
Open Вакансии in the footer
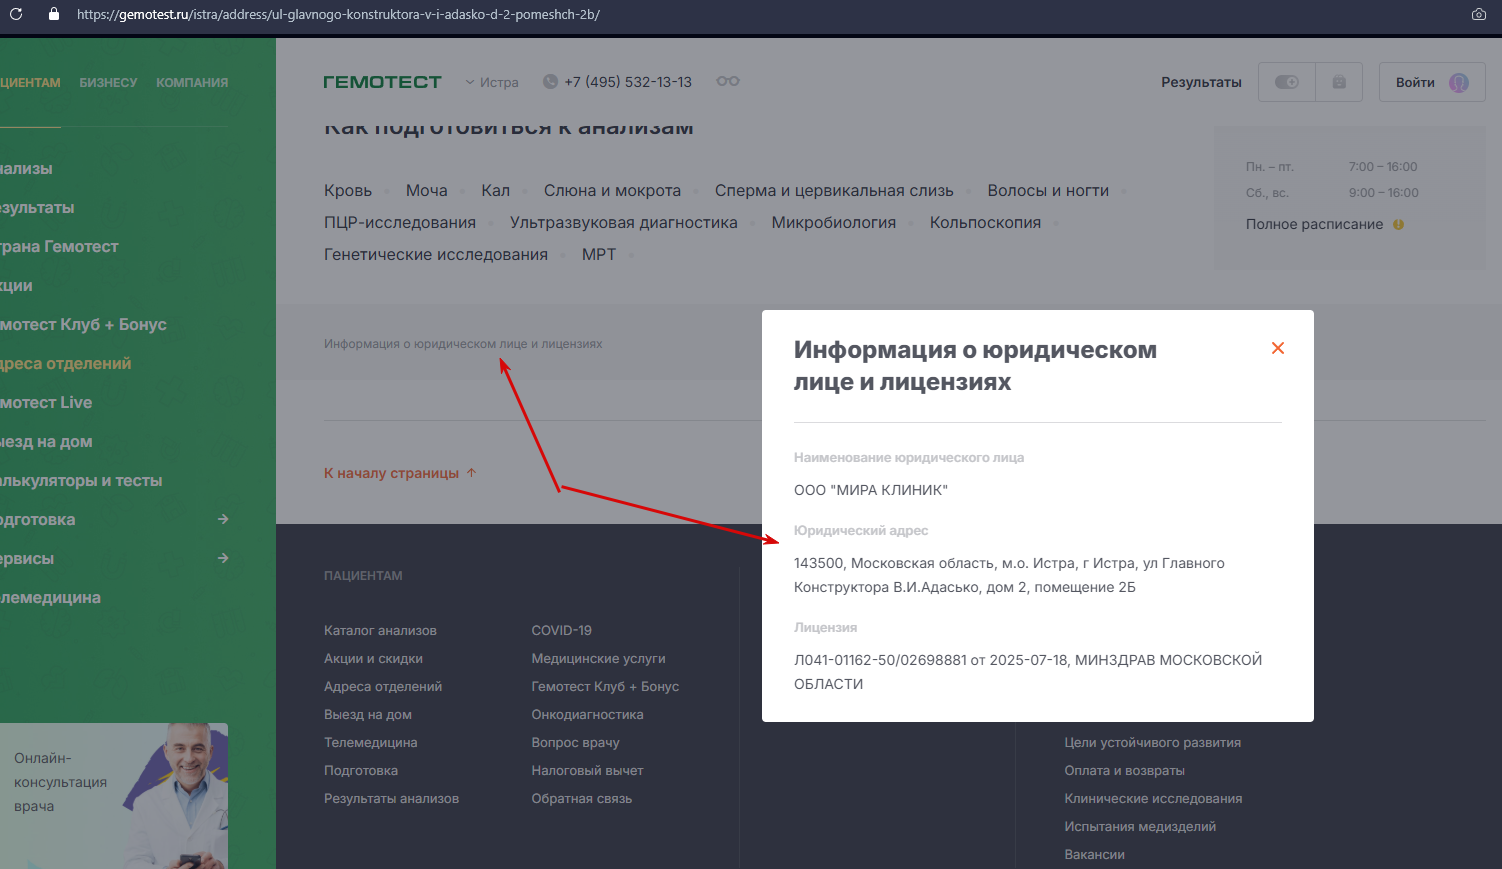(x=1095, y=855)
